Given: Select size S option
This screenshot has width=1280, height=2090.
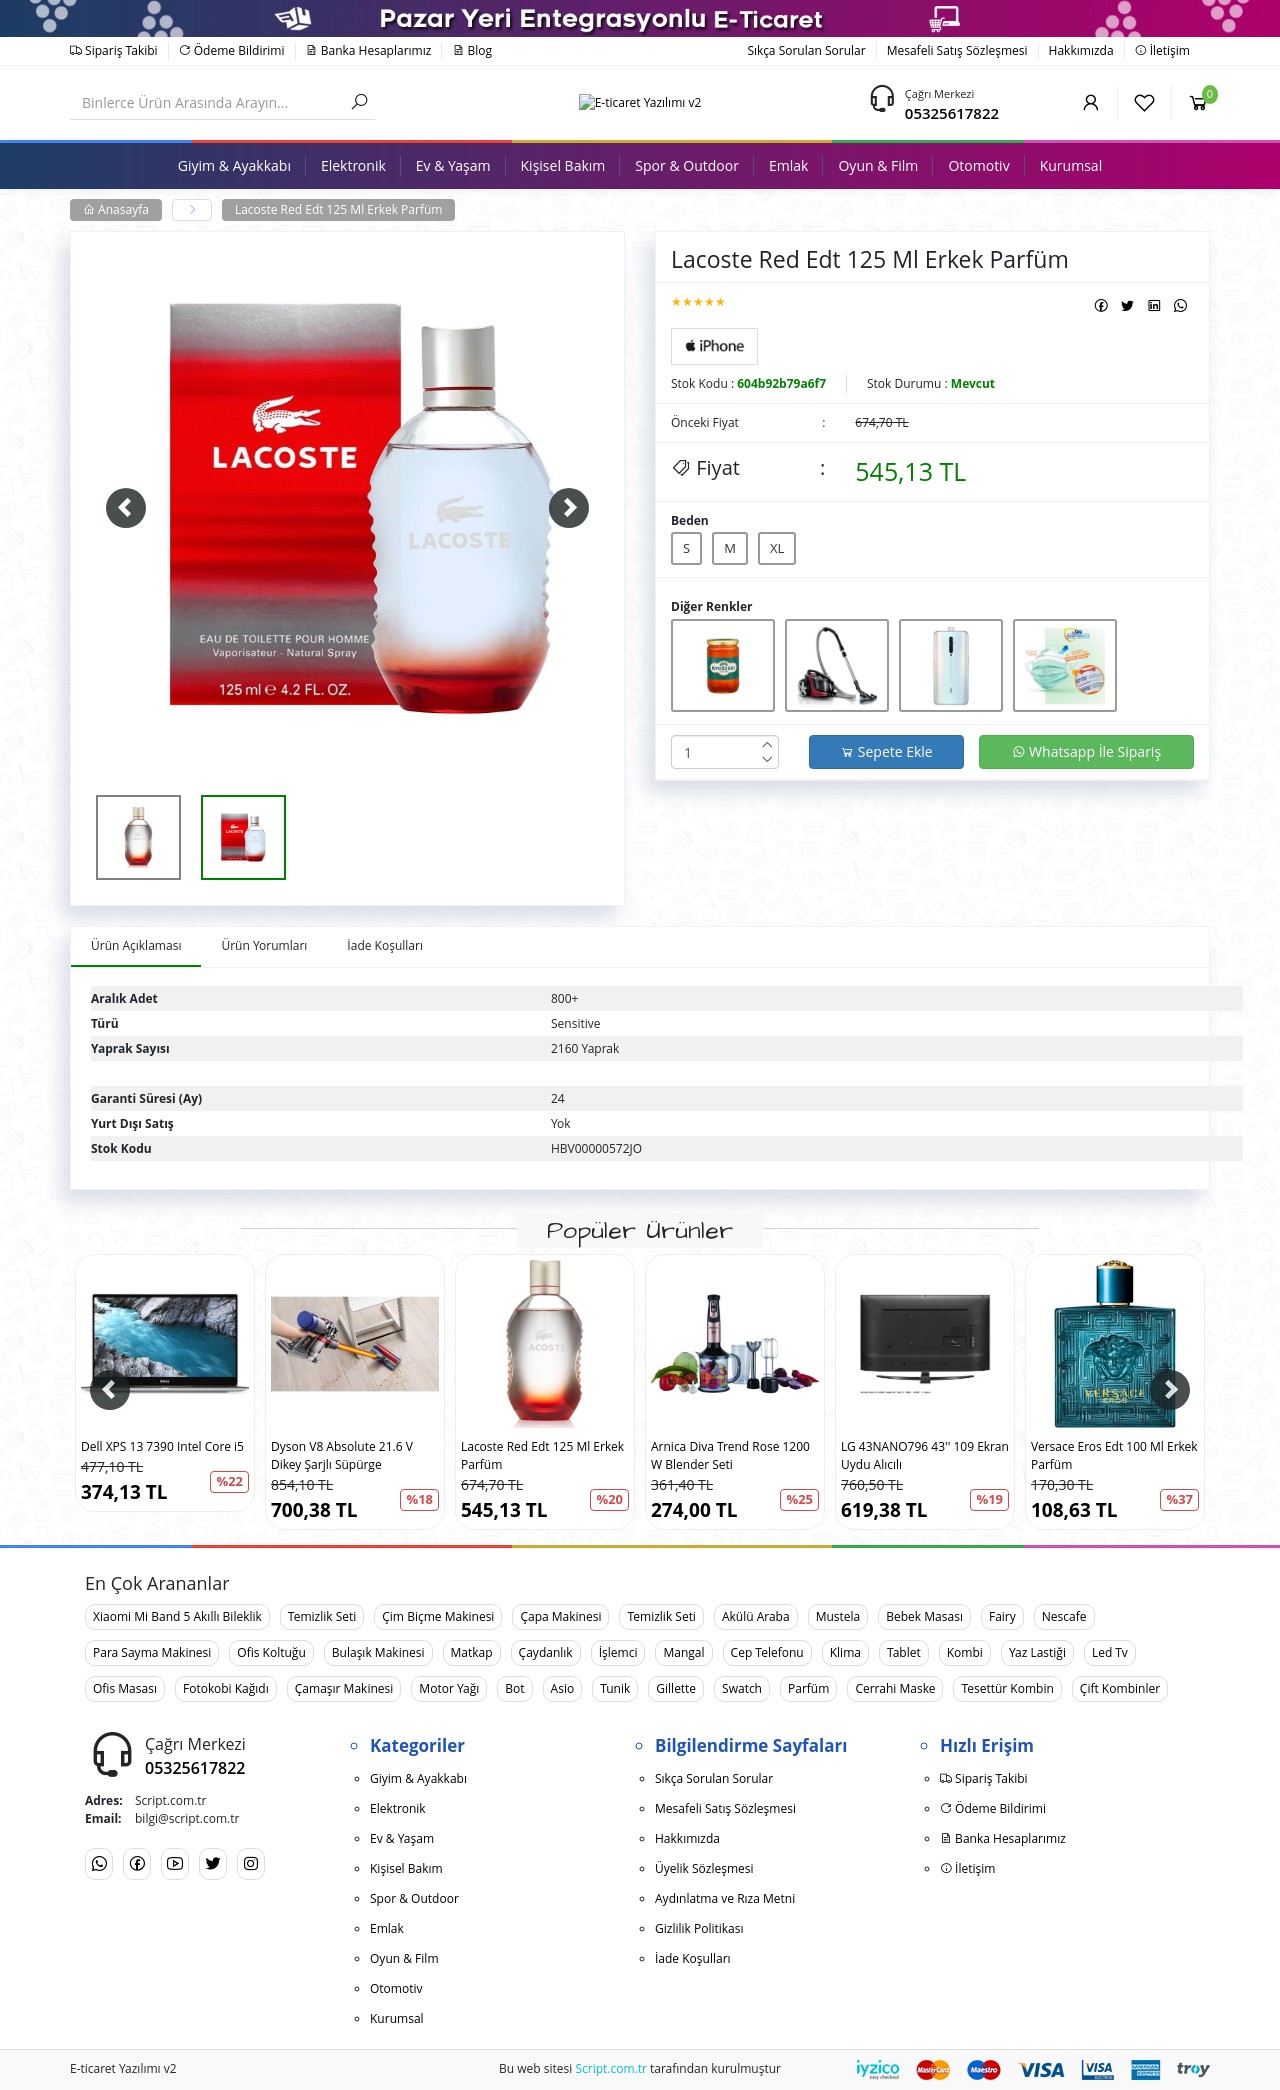Looking at the screenshot, I should coord(686,548).
